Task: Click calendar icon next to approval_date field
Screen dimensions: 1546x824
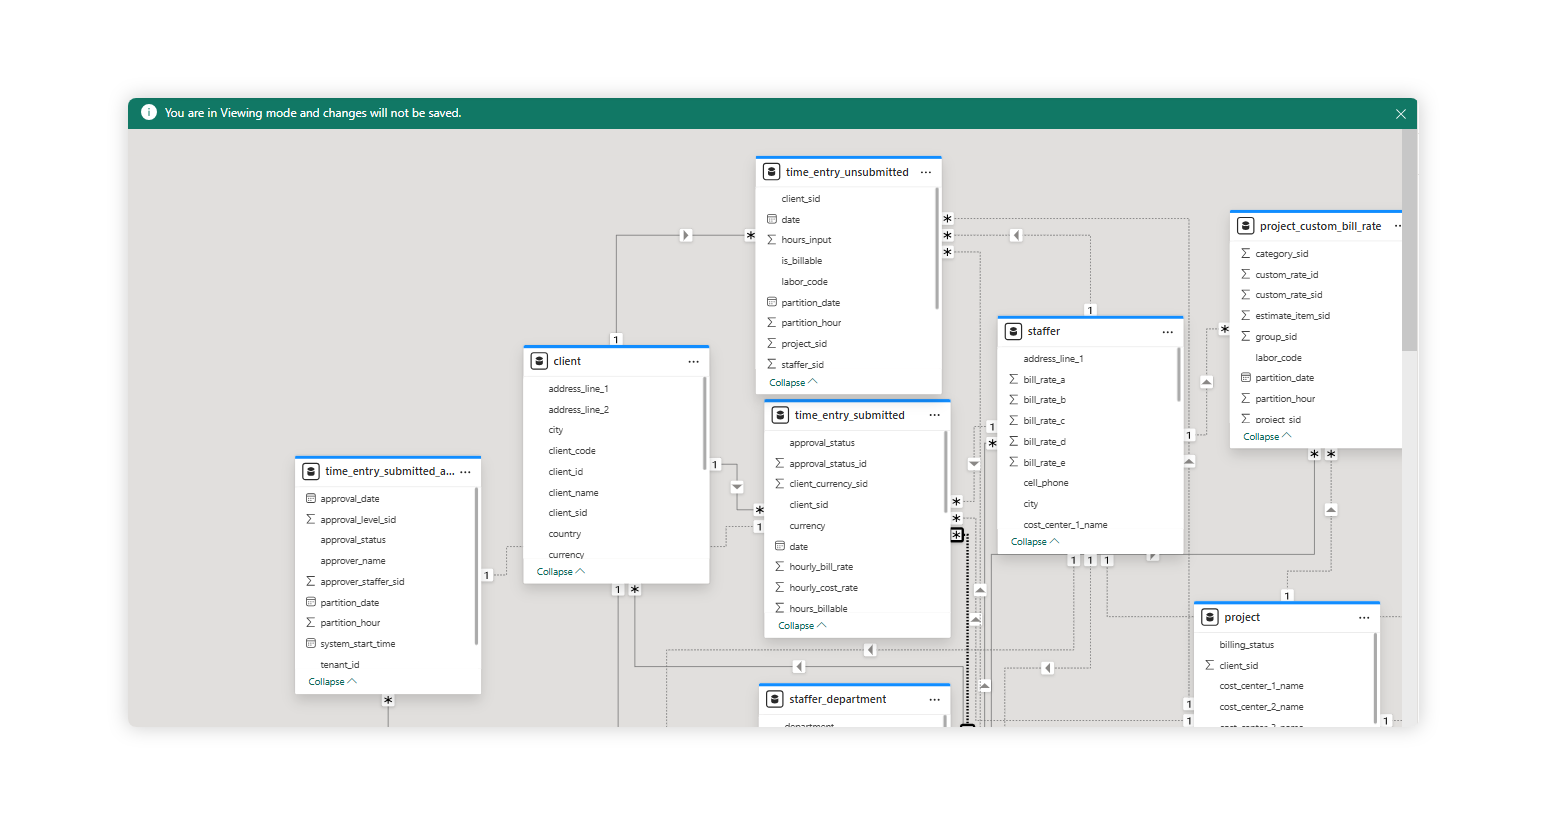Action: pyautogui.click(x=310, y=498)
